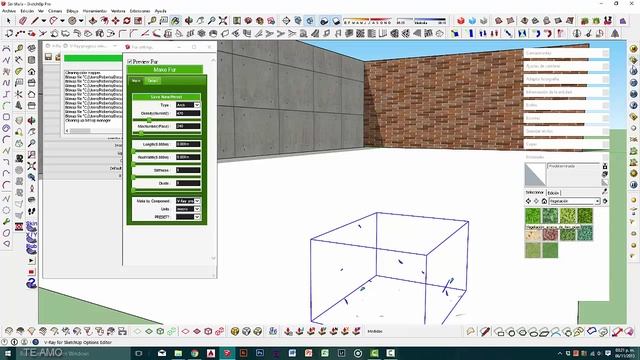Expand the Información de la entidad panel

(566, 92)
